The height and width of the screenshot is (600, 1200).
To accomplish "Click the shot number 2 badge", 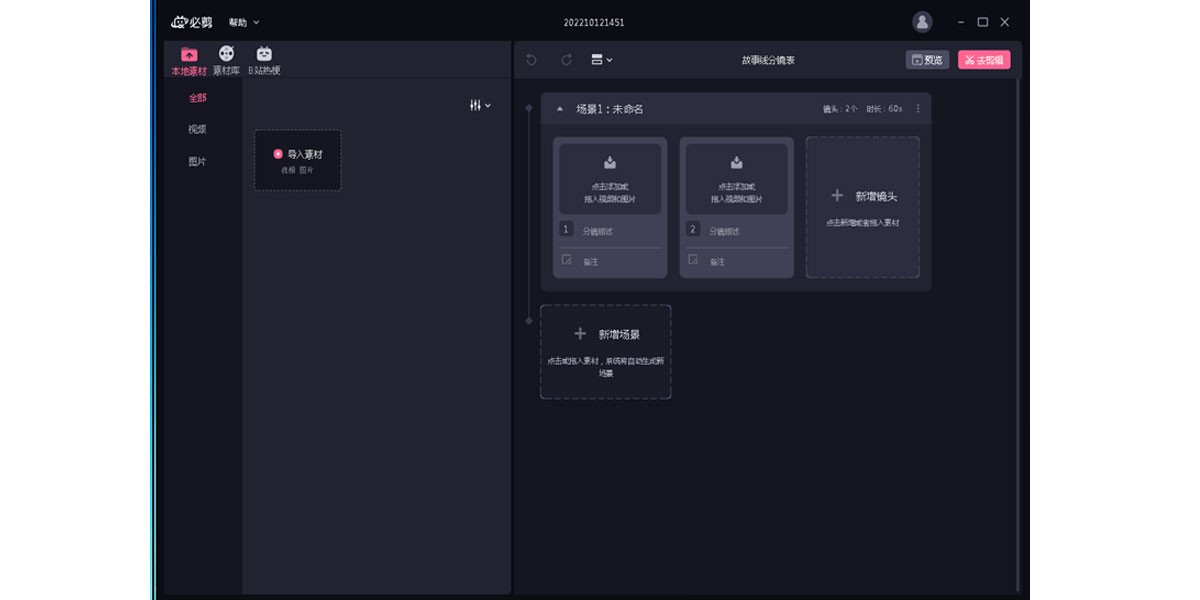I will click(x=692, y=230).
